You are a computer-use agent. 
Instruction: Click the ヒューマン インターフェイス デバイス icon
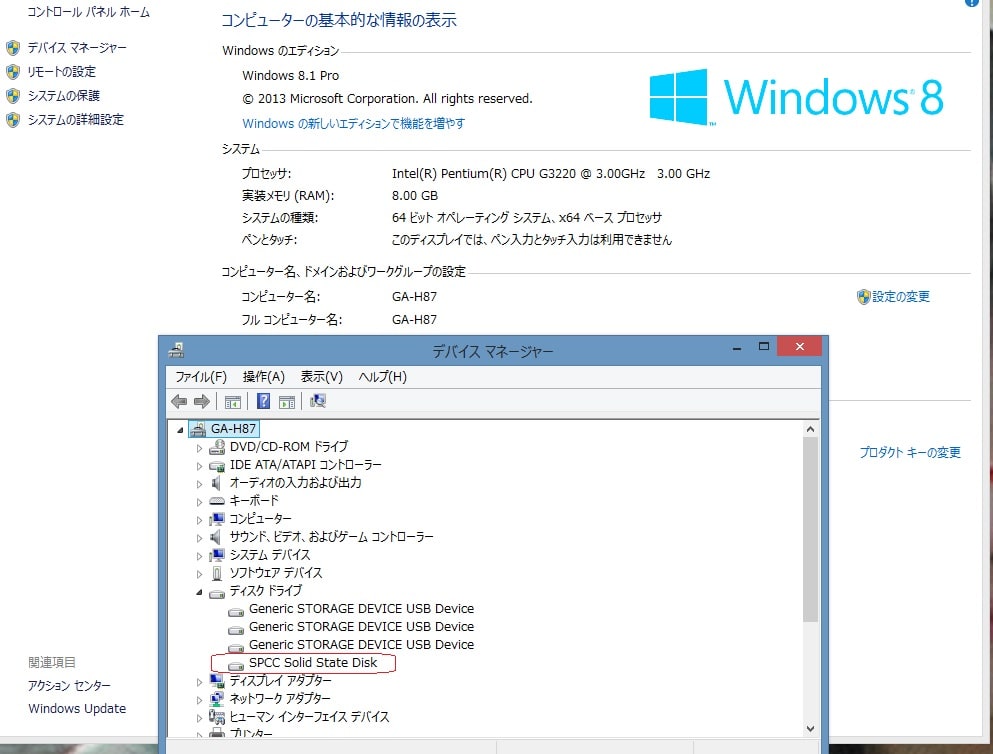(x=217, y=717)
